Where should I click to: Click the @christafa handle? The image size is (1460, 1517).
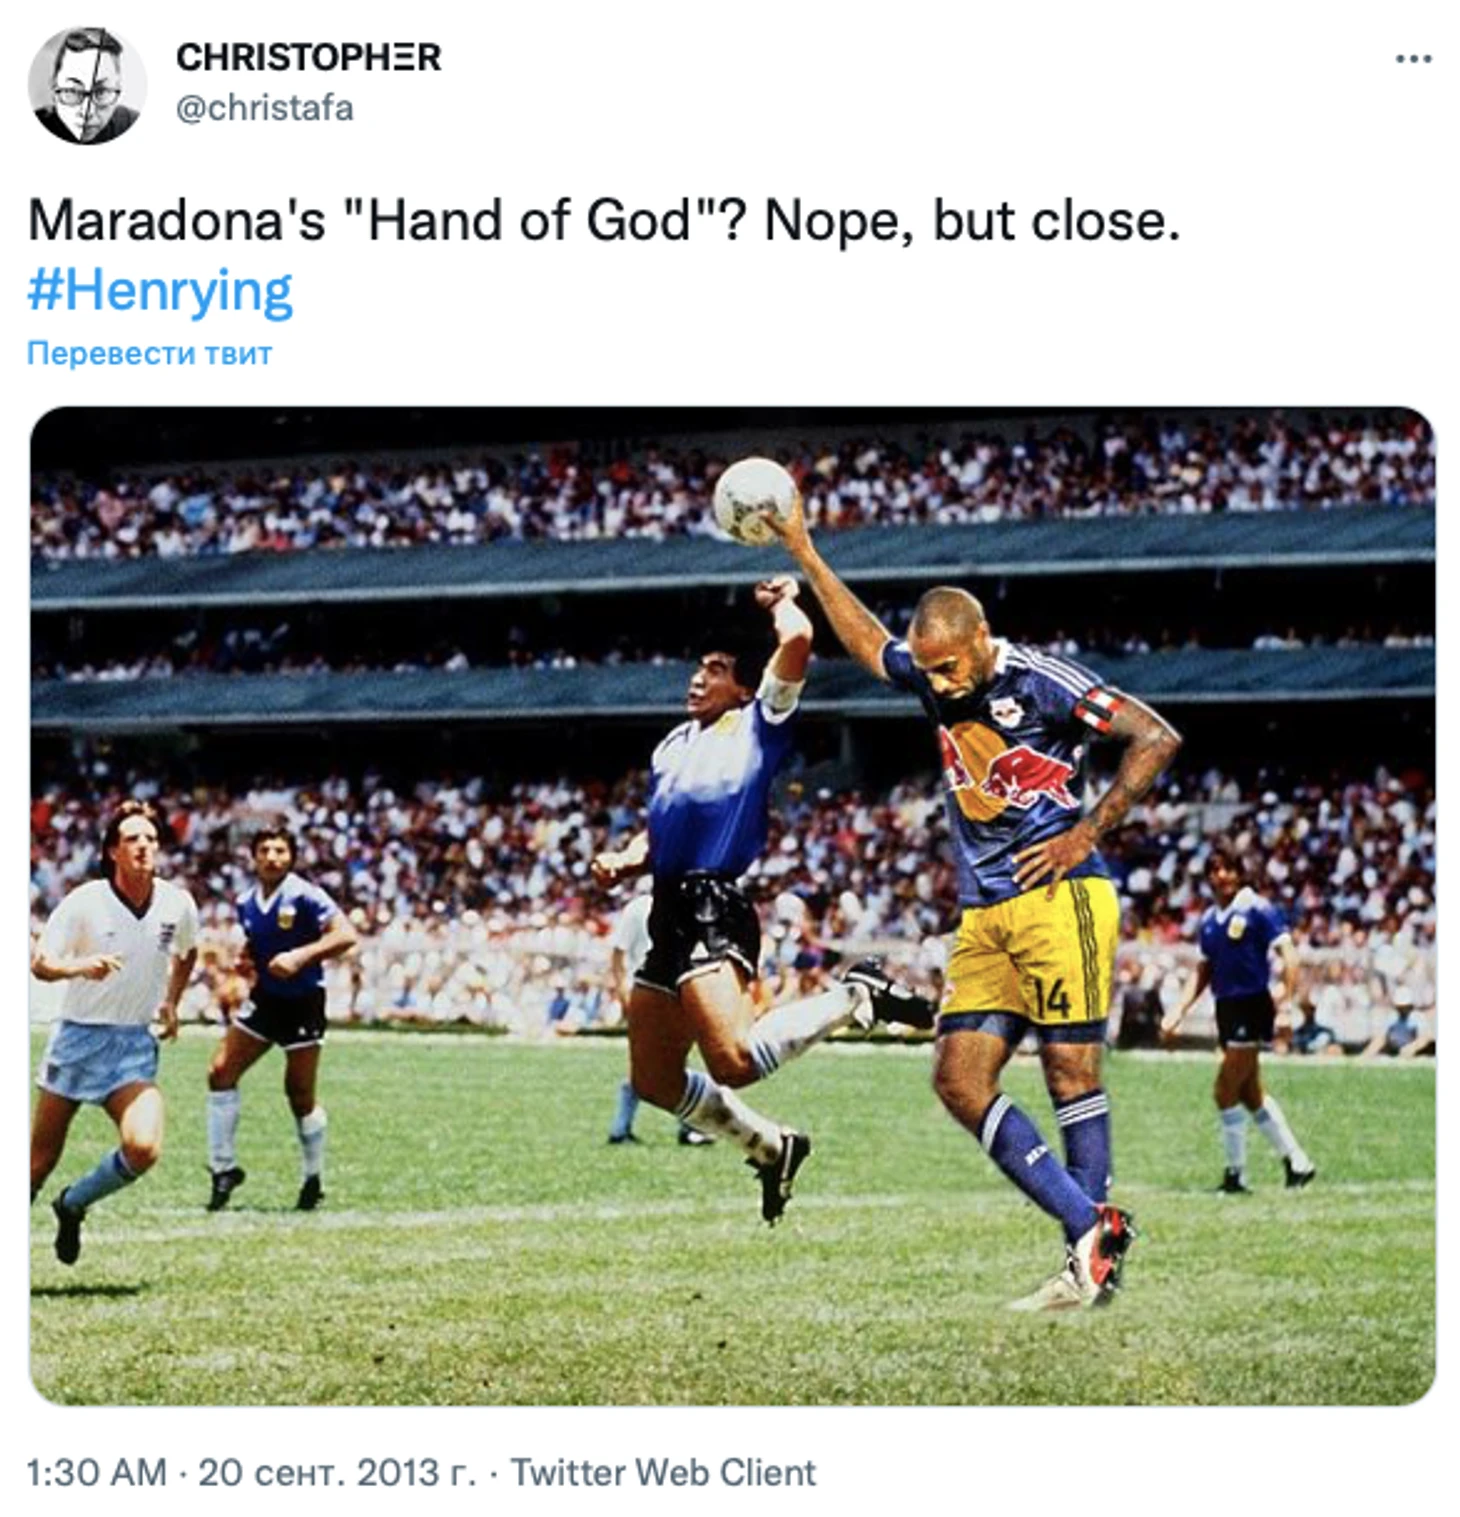coord(264,108)
